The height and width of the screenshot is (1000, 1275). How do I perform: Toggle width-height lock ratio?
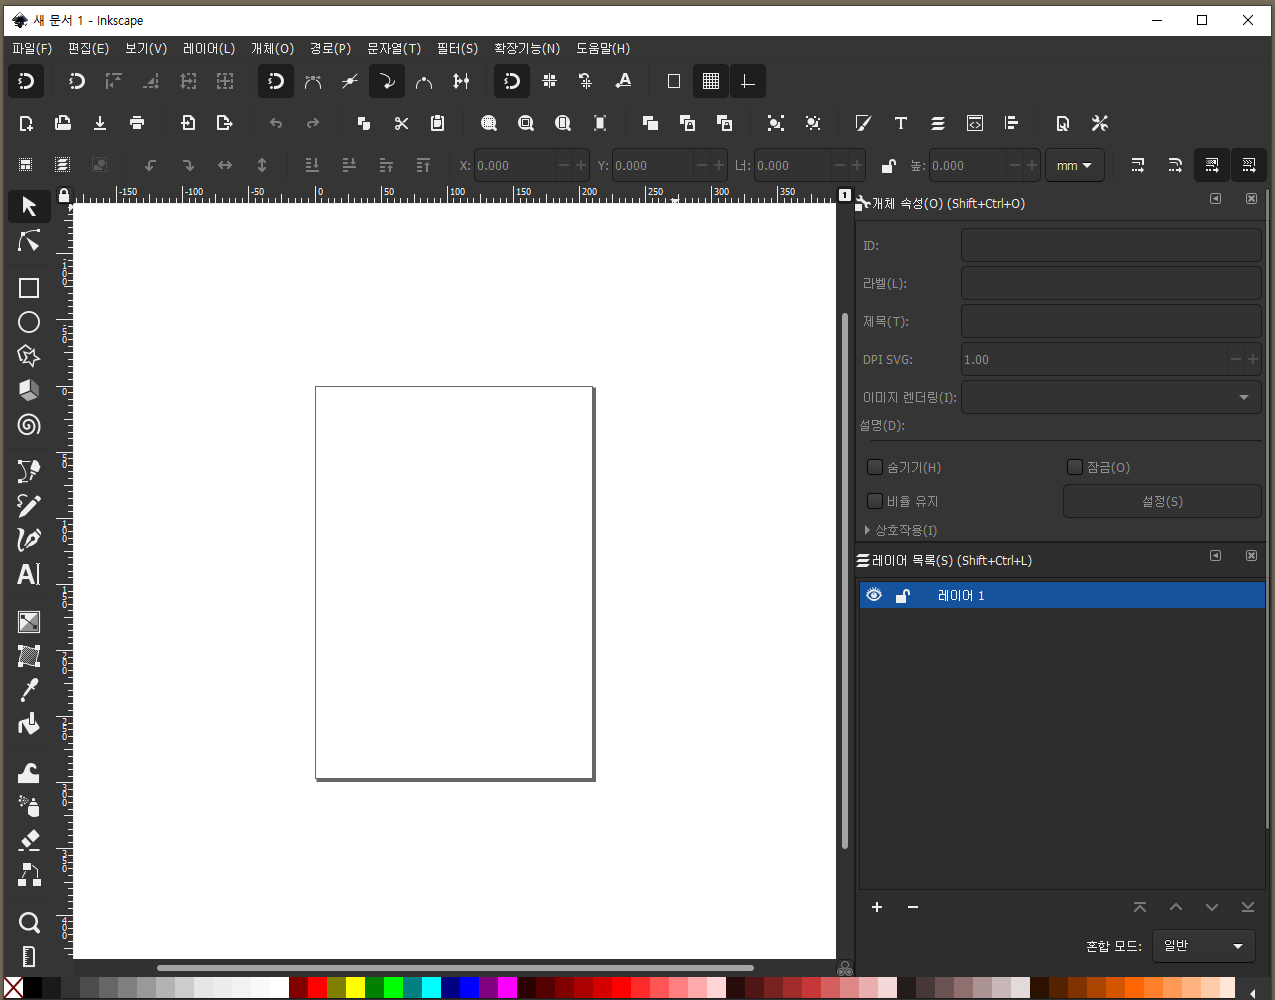pyautogui.click(x=888, y=165)
